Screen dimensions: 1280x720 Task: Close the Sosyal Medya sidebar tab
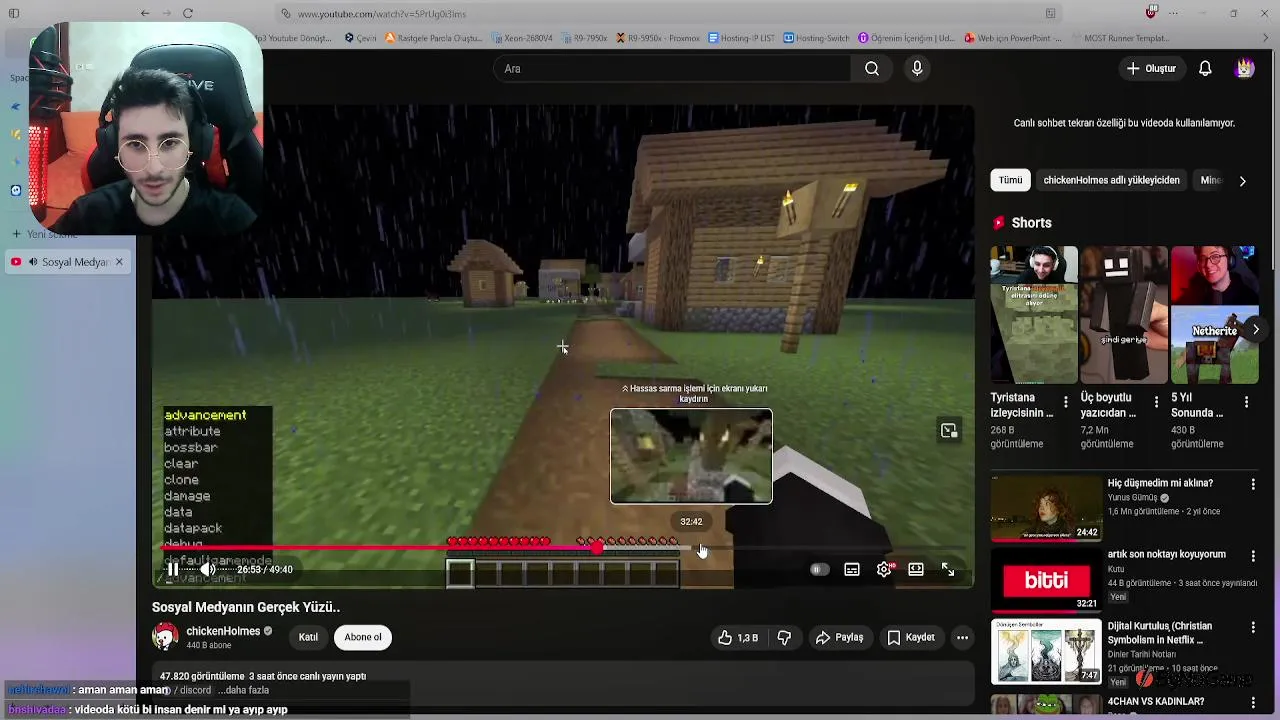[x=119, y=262]
